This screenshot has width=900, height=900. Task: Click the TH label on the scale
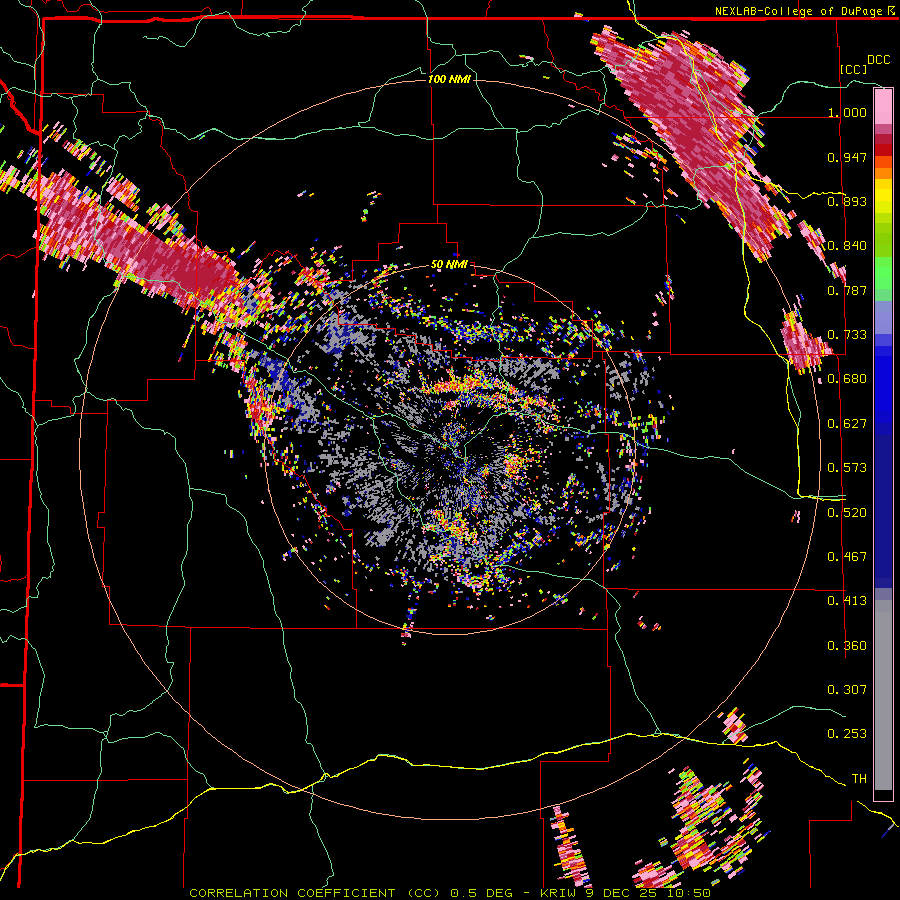[859, 779]
